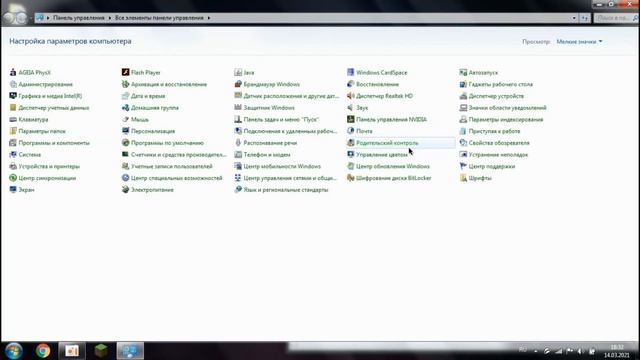Click the Windows Start button

pyautogui.click(x=14, y=351)
